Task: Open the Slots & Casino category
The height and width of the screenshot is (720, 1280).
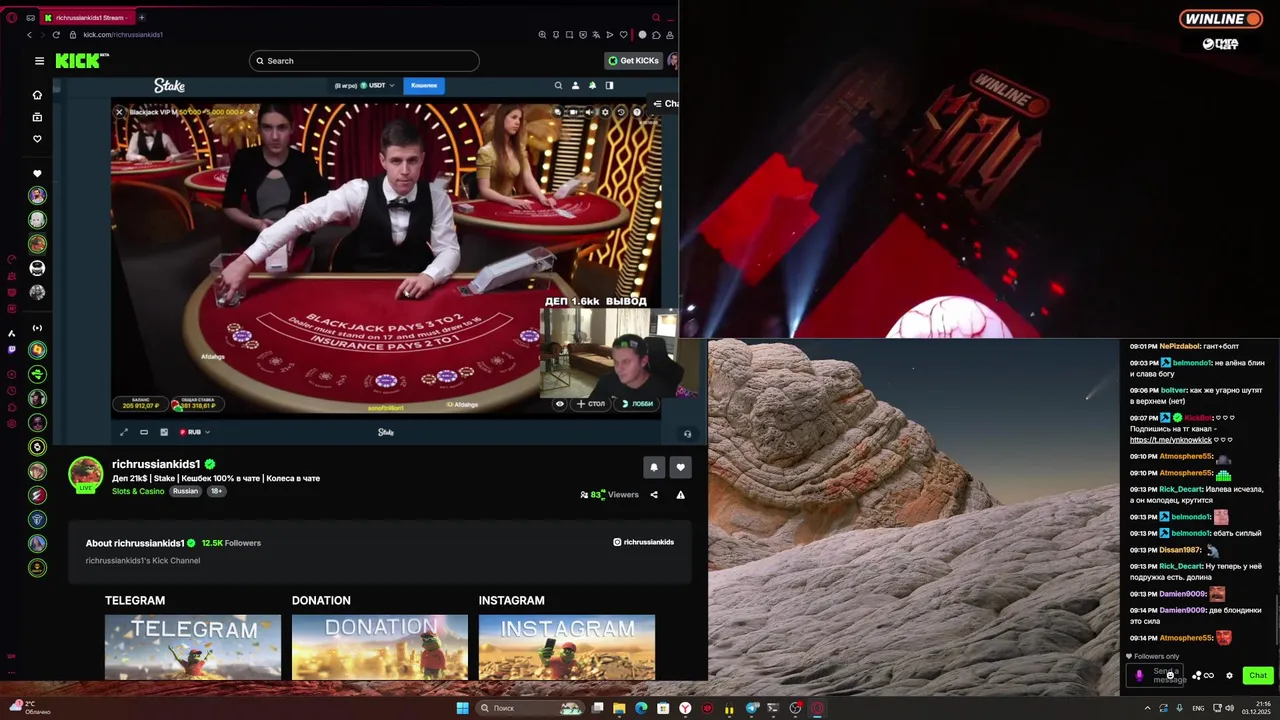Action: [x=138, y=491]
